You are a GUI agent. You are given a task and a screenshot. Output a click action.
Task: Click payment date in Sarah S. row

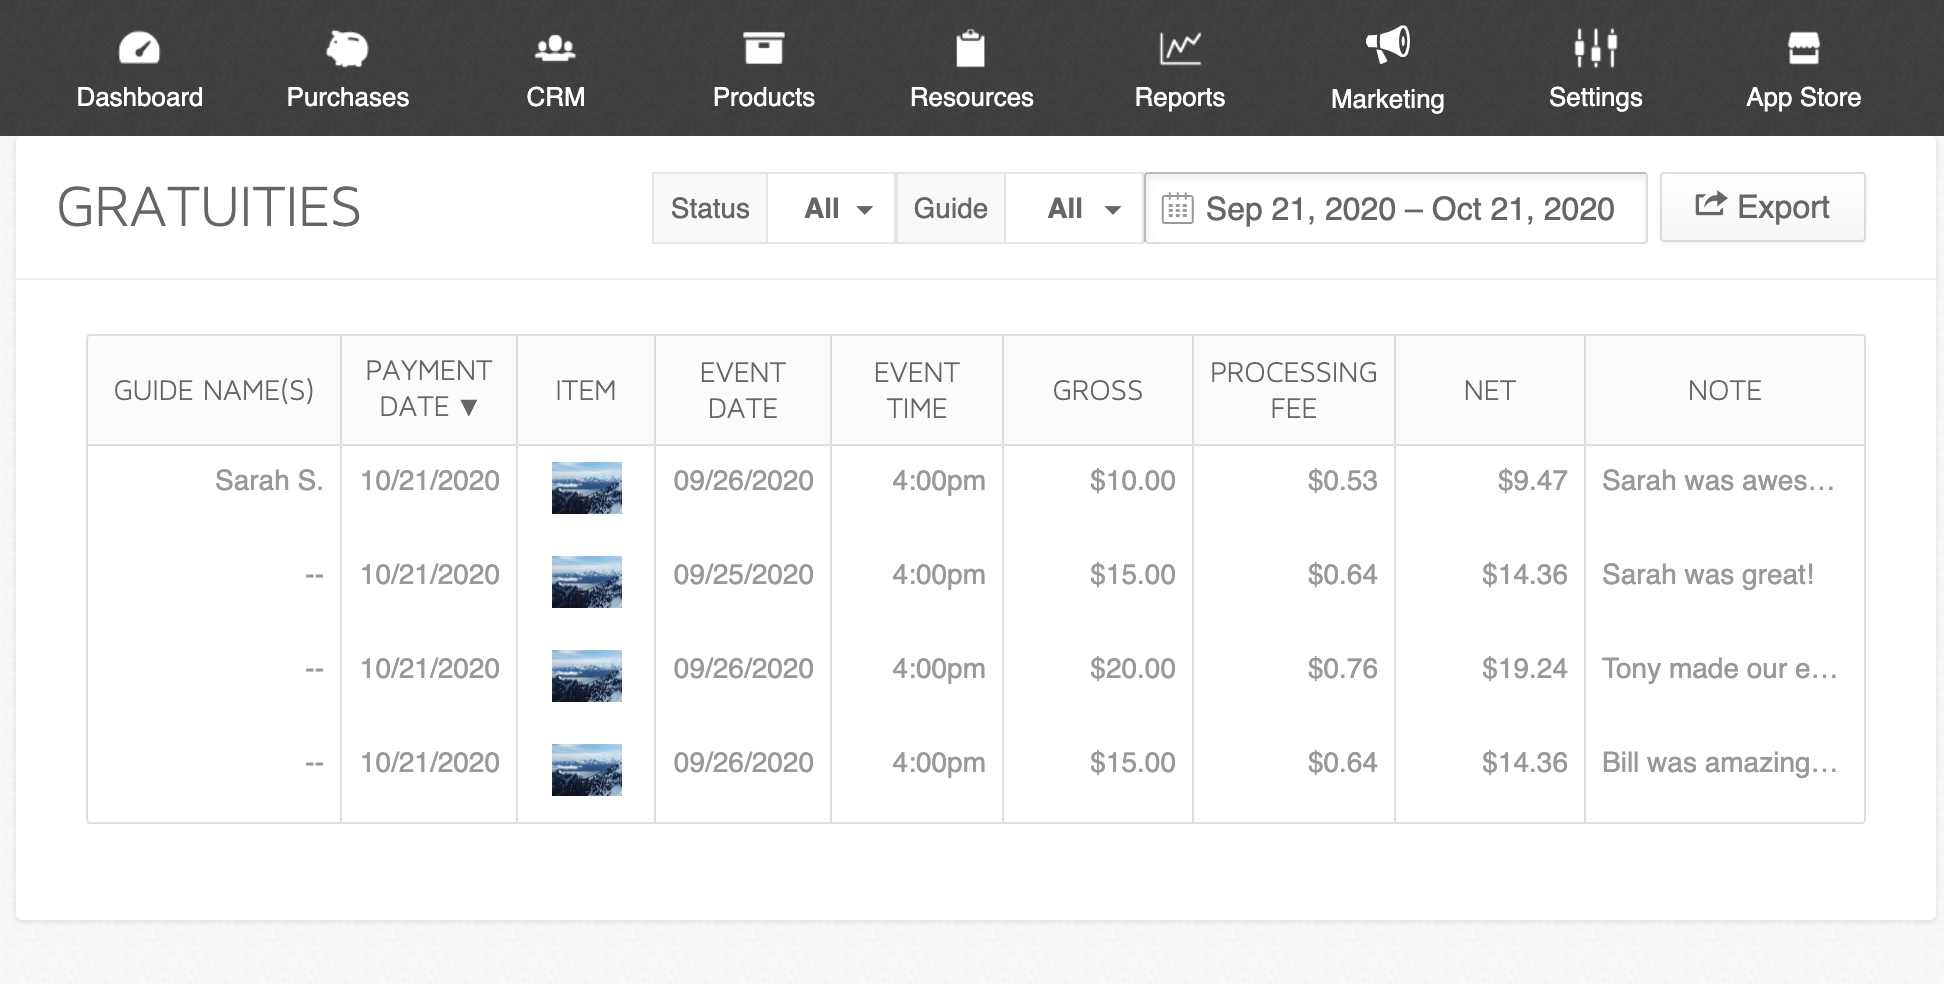(x=430, y=481)
